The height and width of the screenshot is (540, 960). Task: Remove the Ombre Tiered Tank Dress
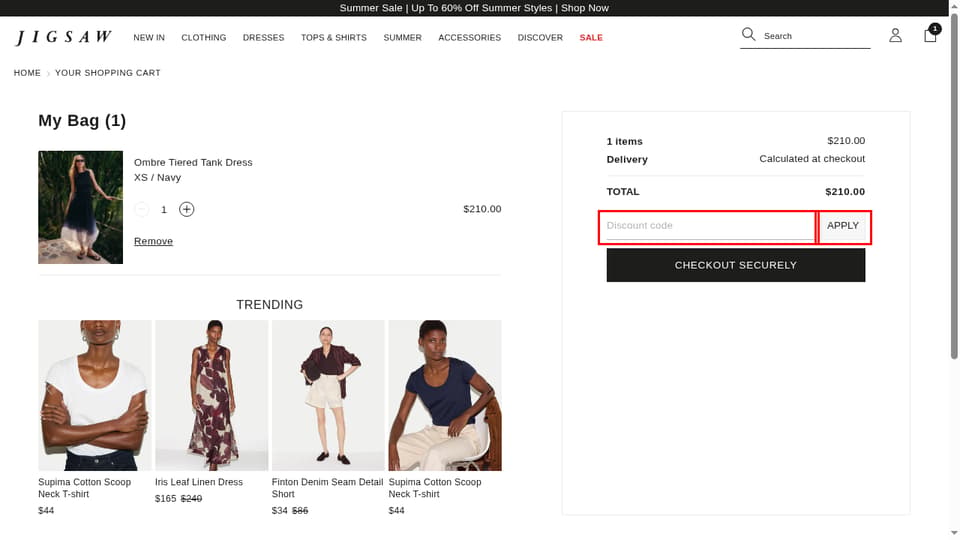coord(153,241)
